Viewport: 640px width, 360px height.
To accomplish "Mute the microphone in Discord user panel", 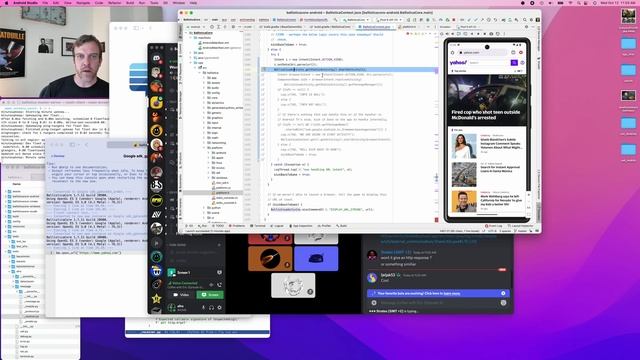I will [203, 307].
